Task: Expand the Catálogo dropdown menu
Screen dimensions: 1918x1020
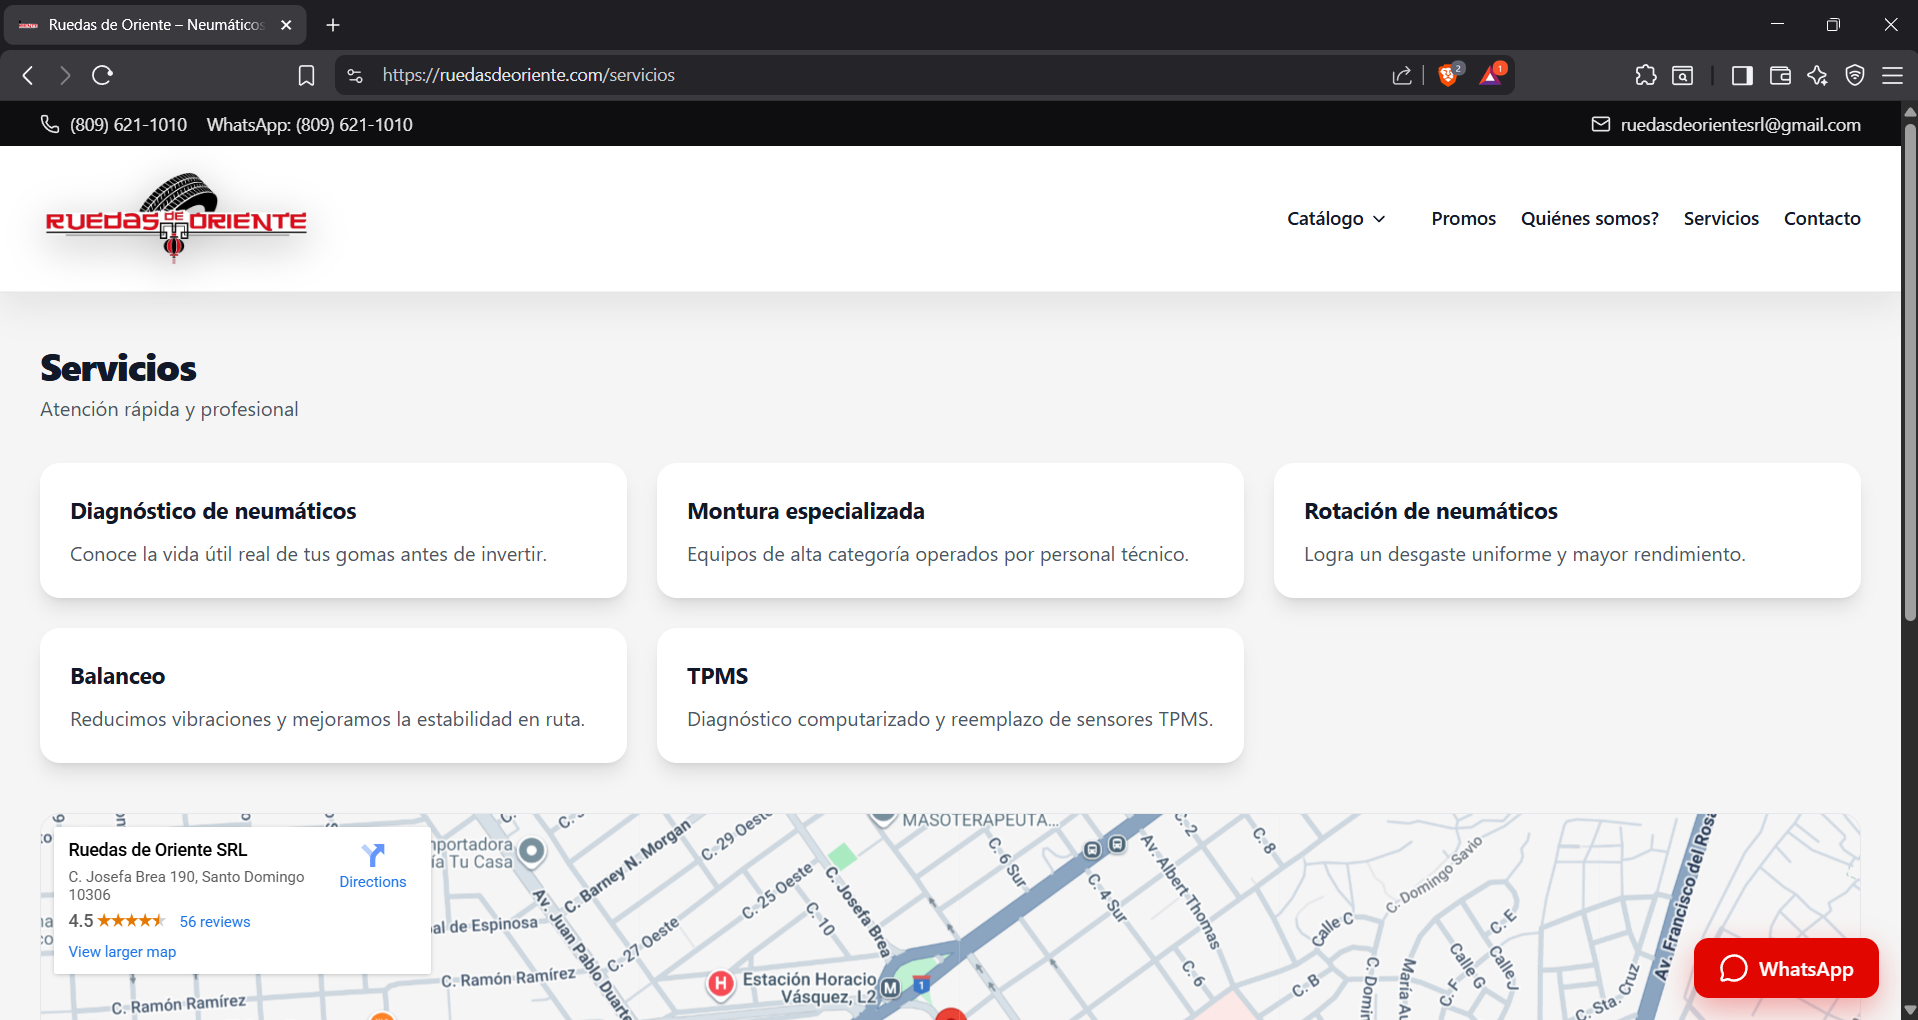Action: coord(1336,218)
